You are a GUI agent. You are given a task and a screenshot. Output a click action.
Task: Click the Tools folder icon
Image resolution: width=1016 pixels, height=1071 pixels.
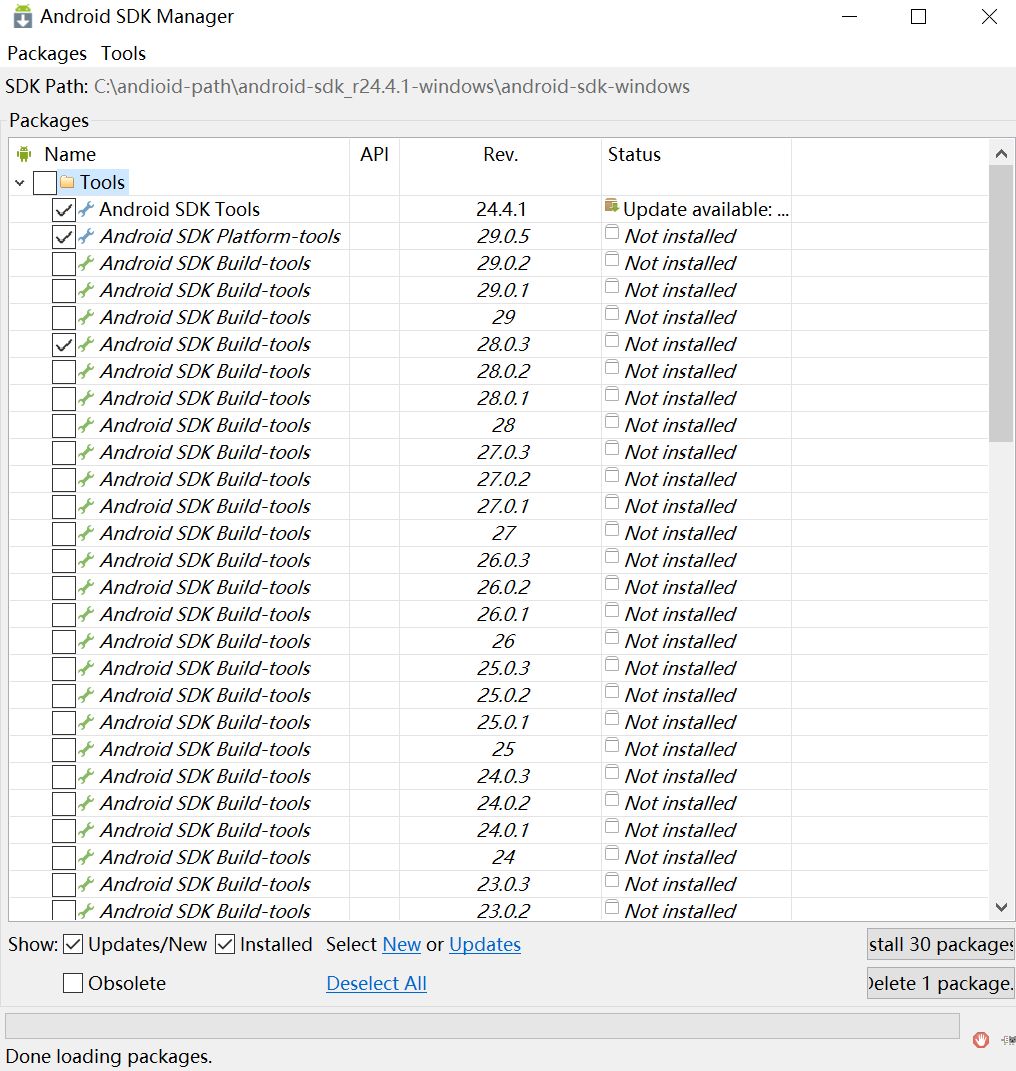(x=67, y=182)
